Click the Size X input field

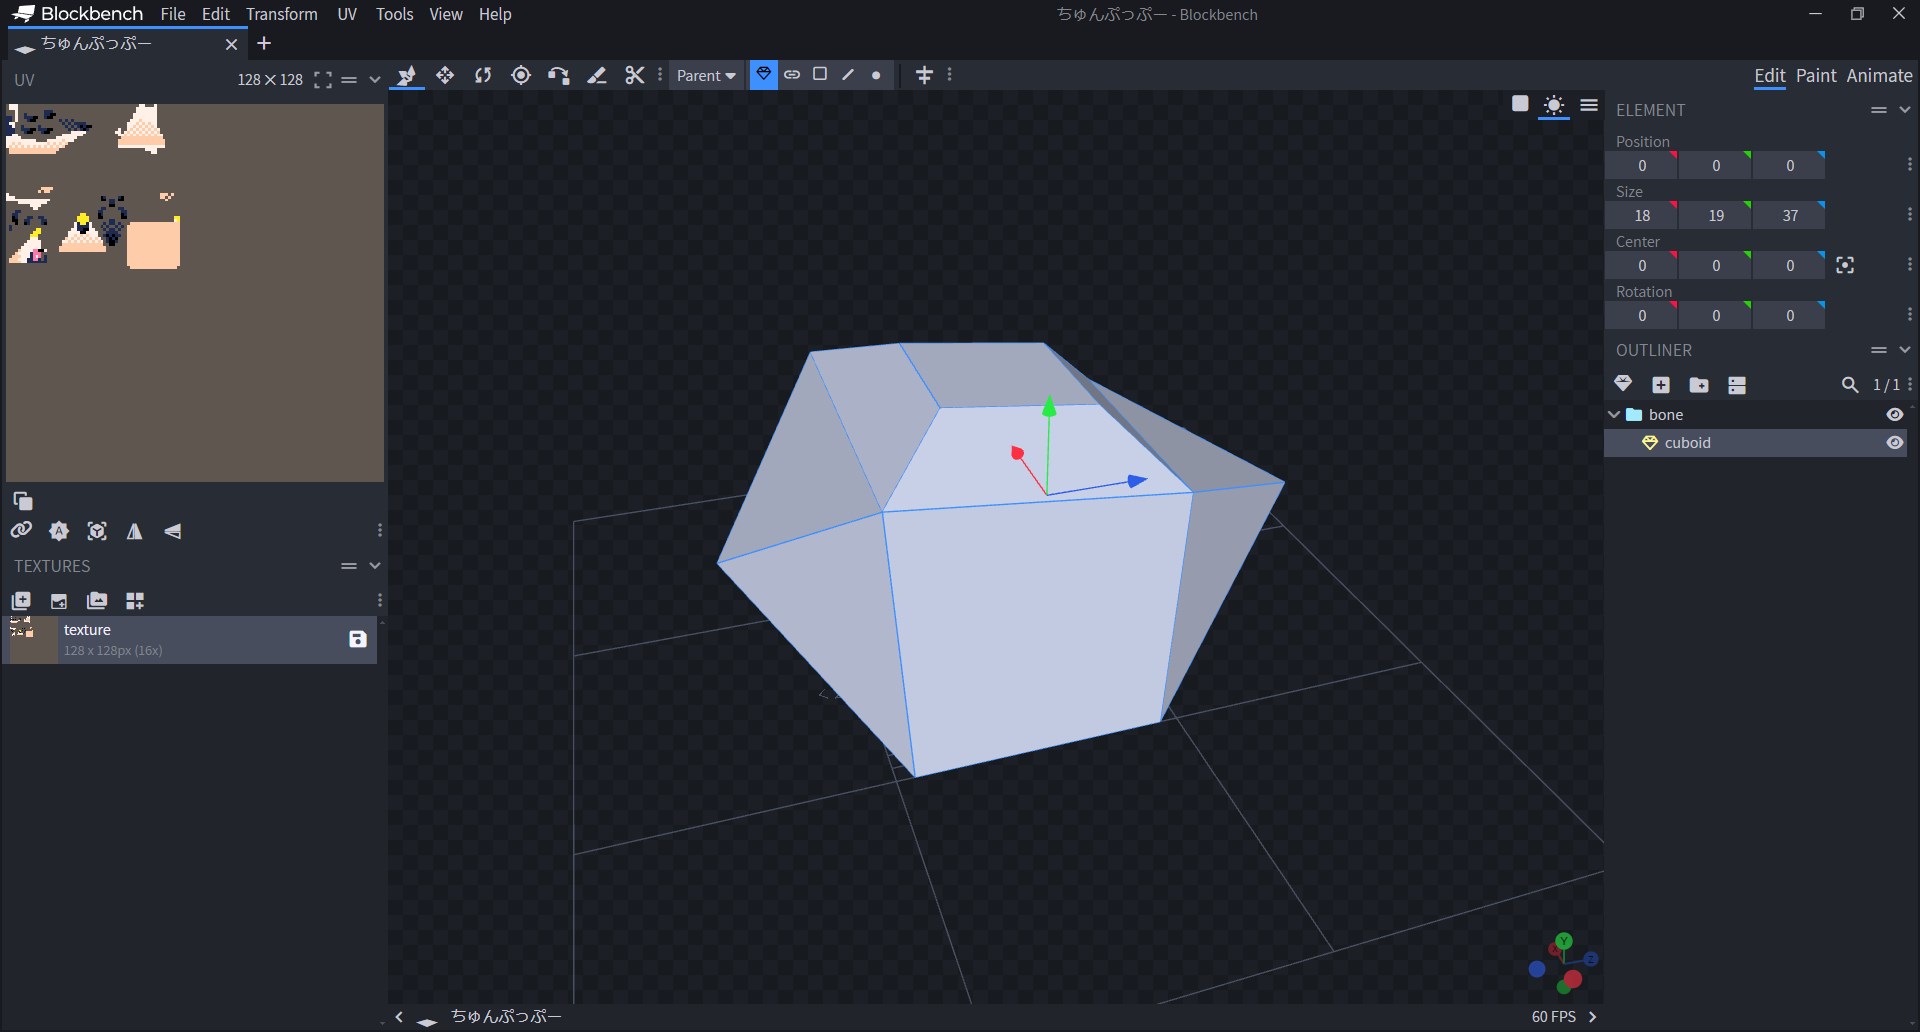pyautogui.click(x=1642, y=215)
